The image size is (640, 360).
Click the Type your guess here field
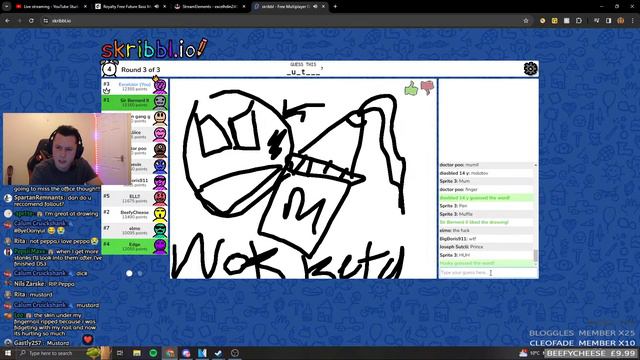487,272
